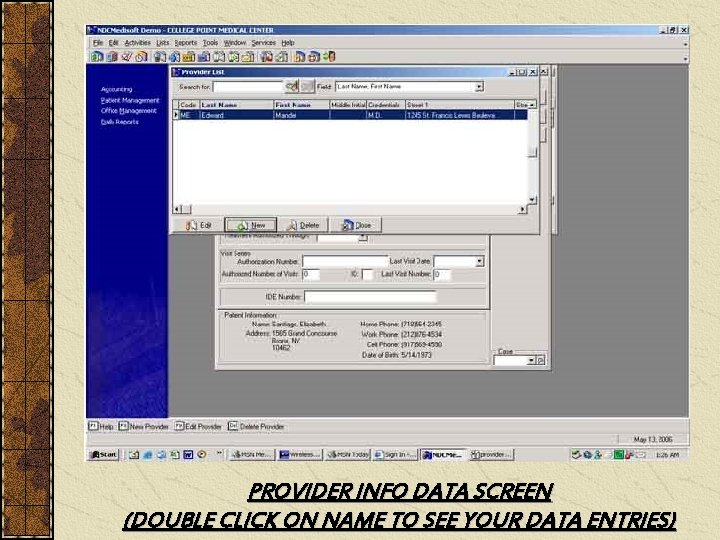Click the Edit button in Provider List

point(198,225)
